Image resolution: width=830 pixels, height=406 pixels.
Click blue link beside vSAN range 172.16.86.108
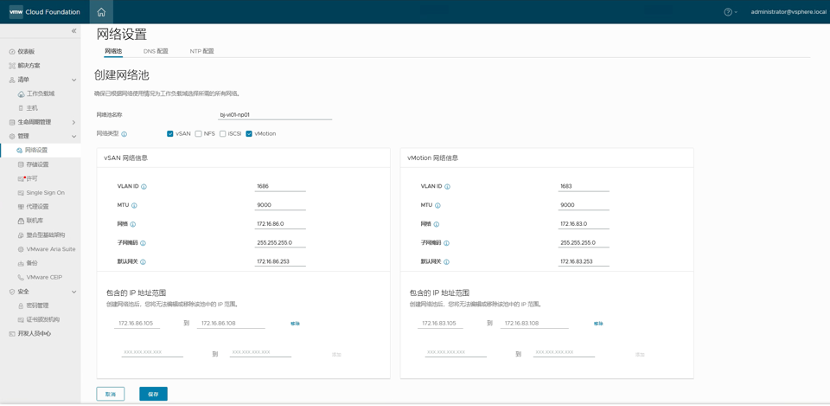tap(295, 323)
